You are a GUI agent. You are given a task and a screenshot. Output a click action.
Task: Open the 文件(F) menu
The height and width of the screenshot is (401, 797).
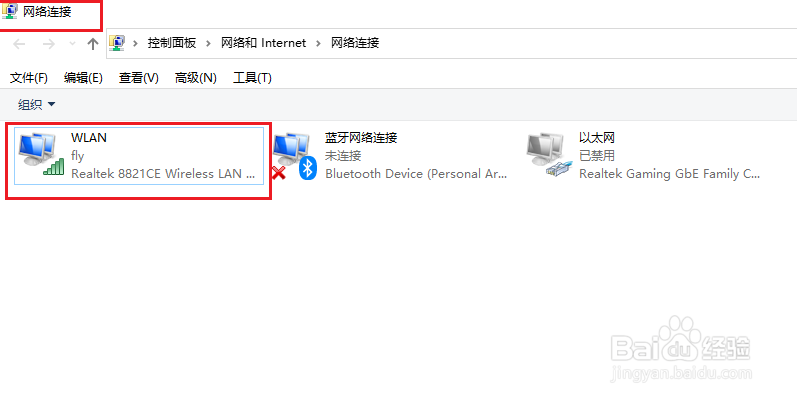(x=29, y=78)
